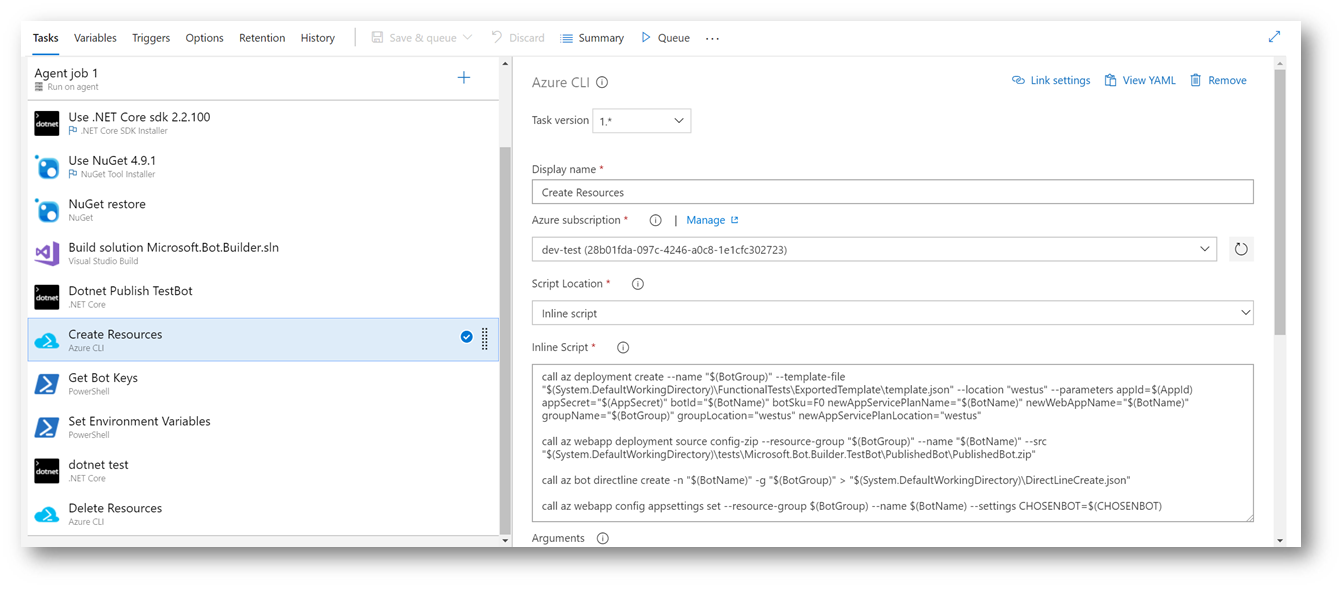The height and width of the screenshot is (589, 1343).
Task: Open the Options tab
Action: (x=204, y=38)
